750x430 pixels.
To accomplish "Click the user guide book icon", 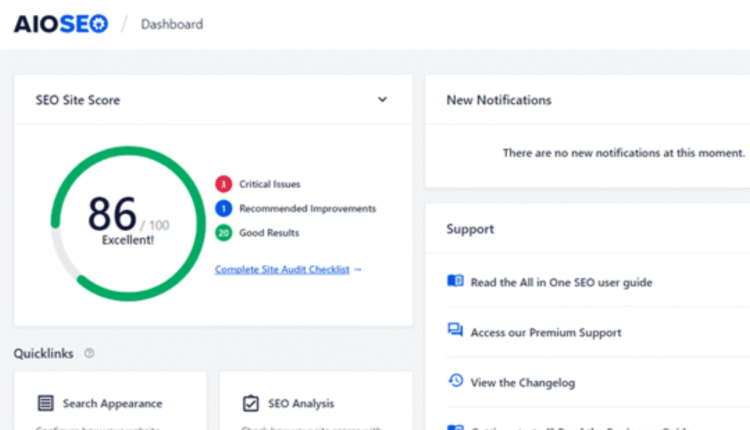I will [x=455, y=280].
